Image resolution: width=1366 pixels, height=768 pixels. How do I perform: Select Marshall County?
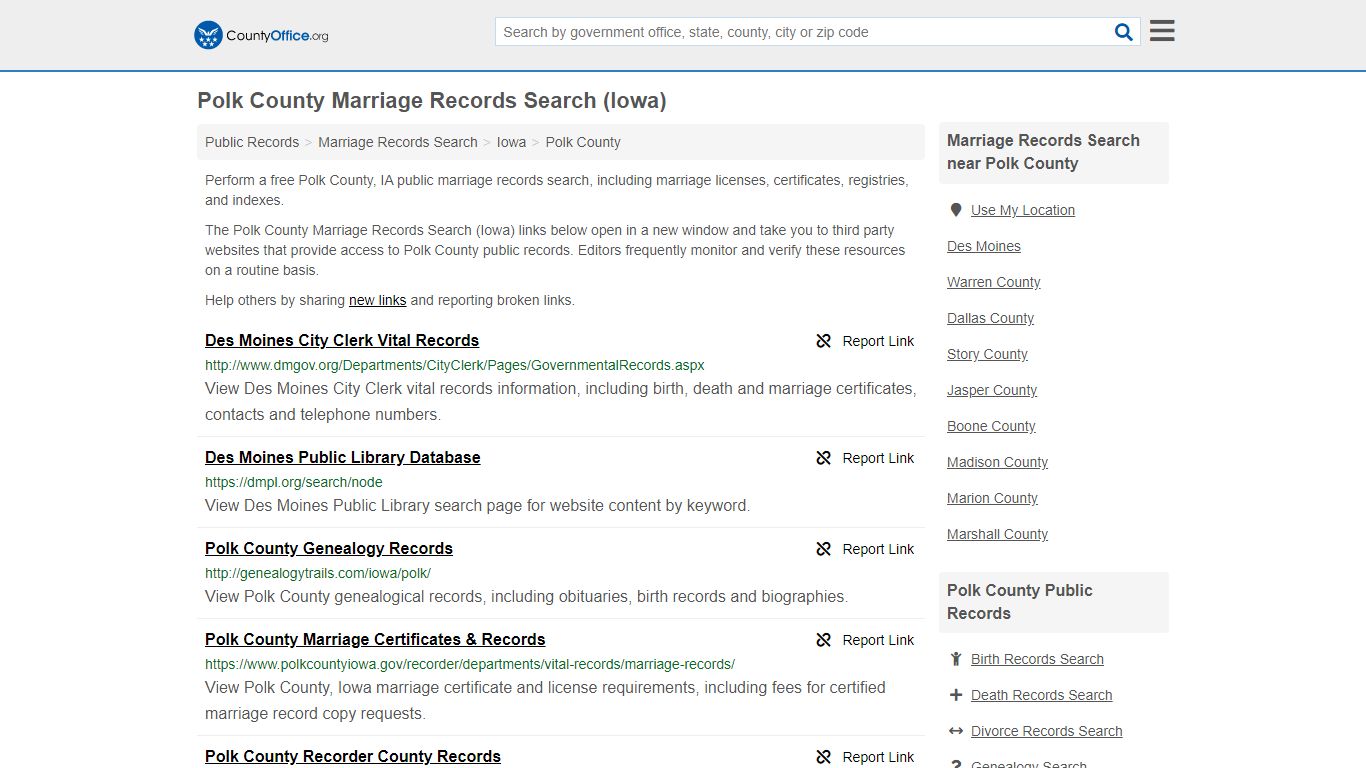[997, 534]
